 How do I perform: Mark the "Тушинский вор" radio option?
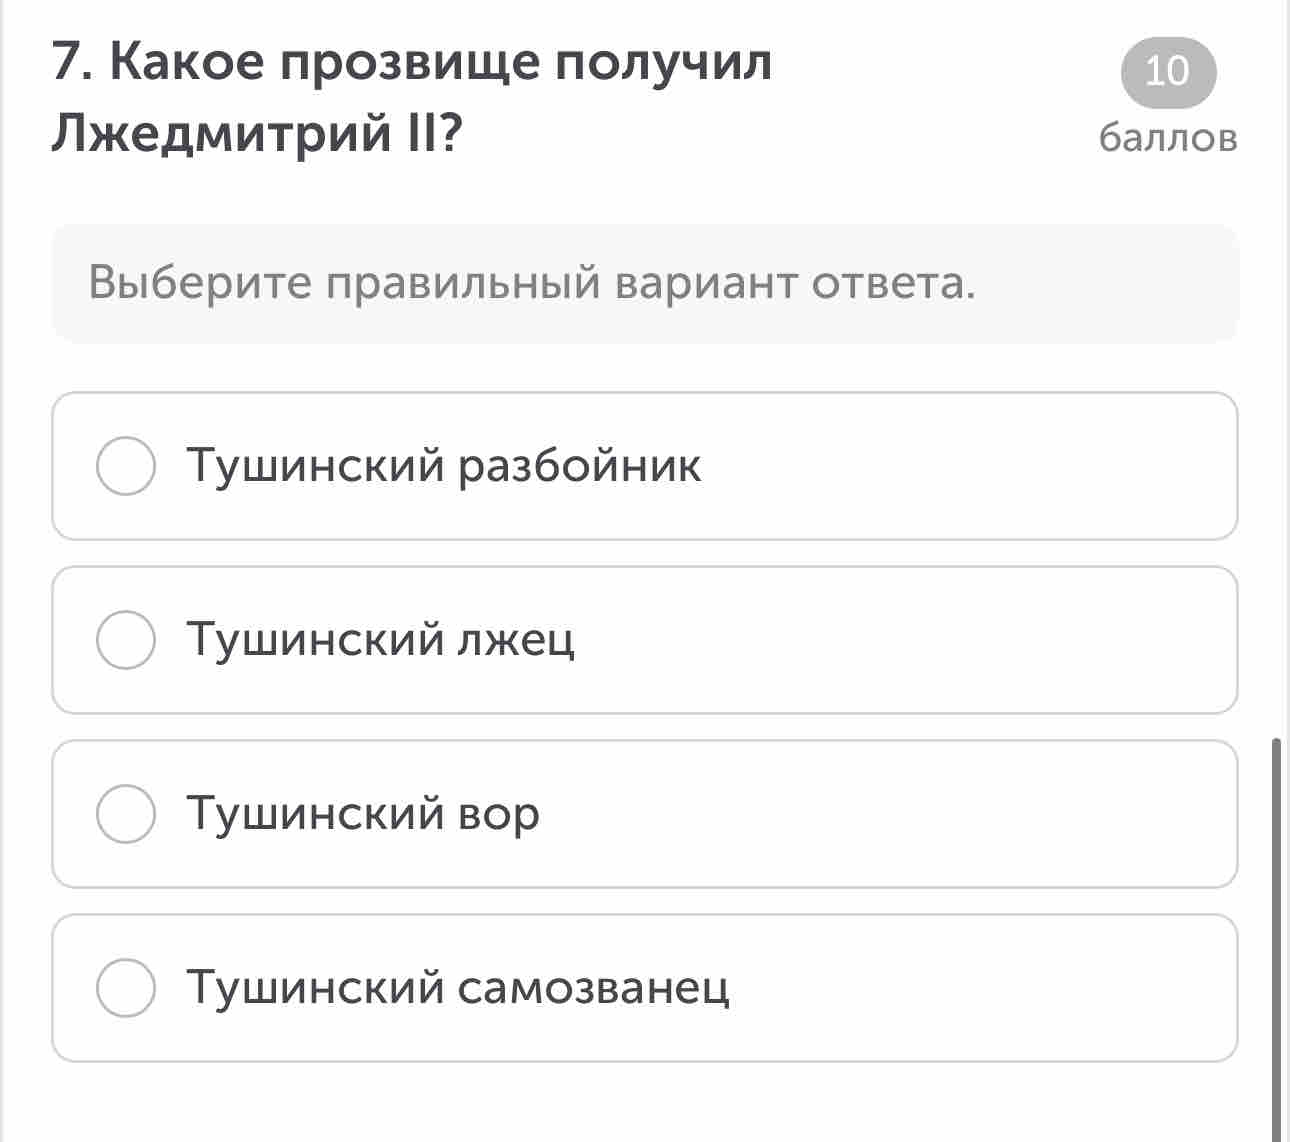point(126,814)
